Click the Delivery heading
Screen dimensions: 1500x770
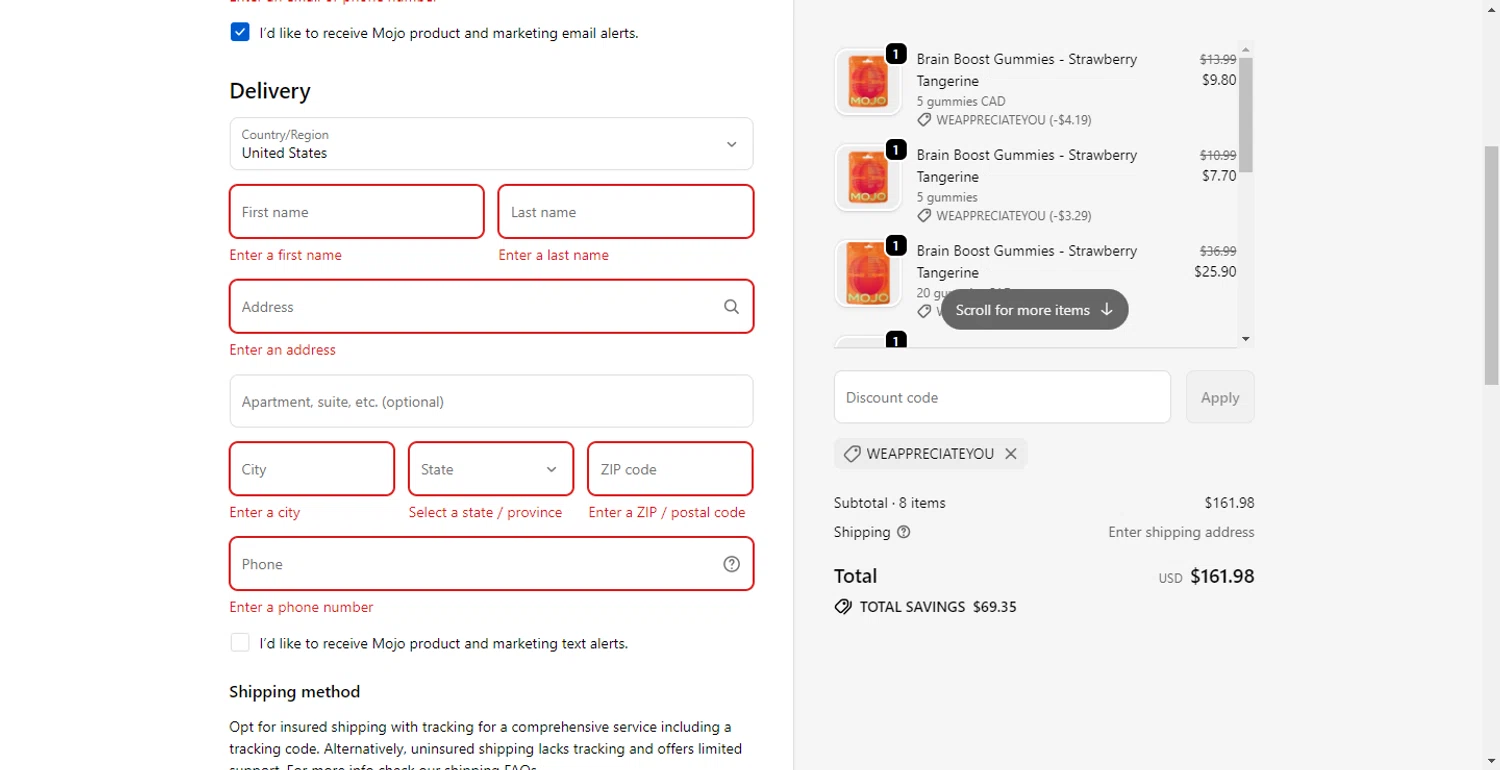(x=270, y=91)
